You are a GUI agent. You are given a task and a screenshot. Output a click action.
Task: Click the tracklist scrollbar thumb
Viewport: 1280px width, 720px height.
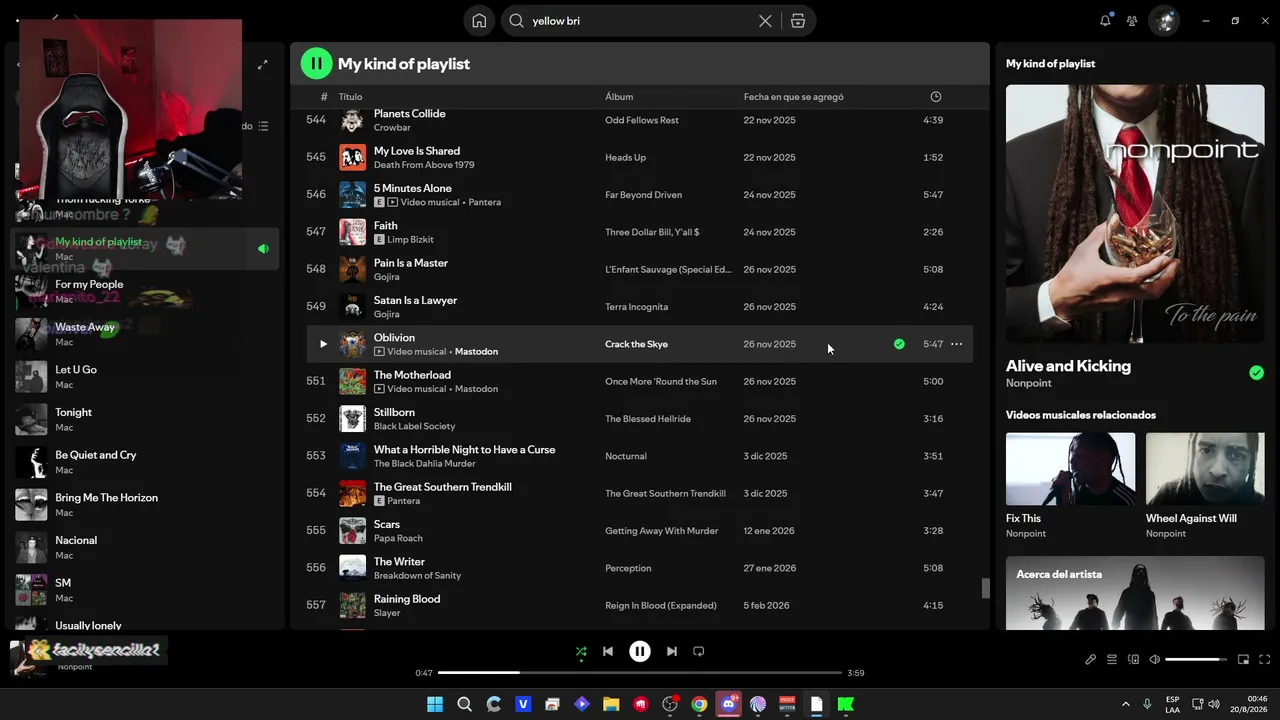point(985,588)
